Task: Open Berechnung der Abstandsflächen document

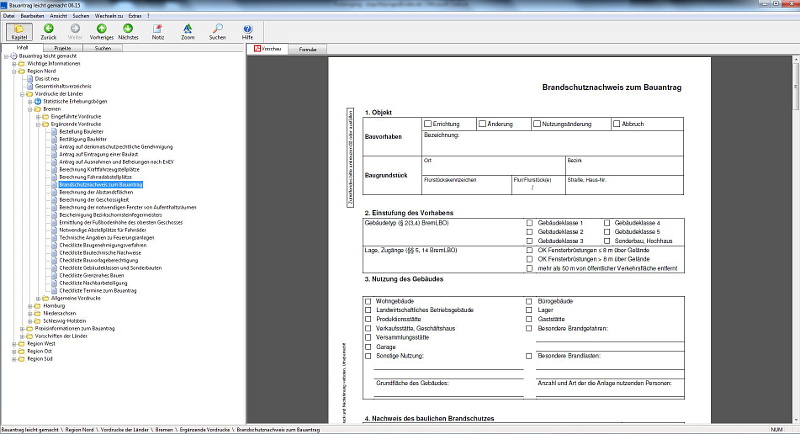Action: [96, 192]
